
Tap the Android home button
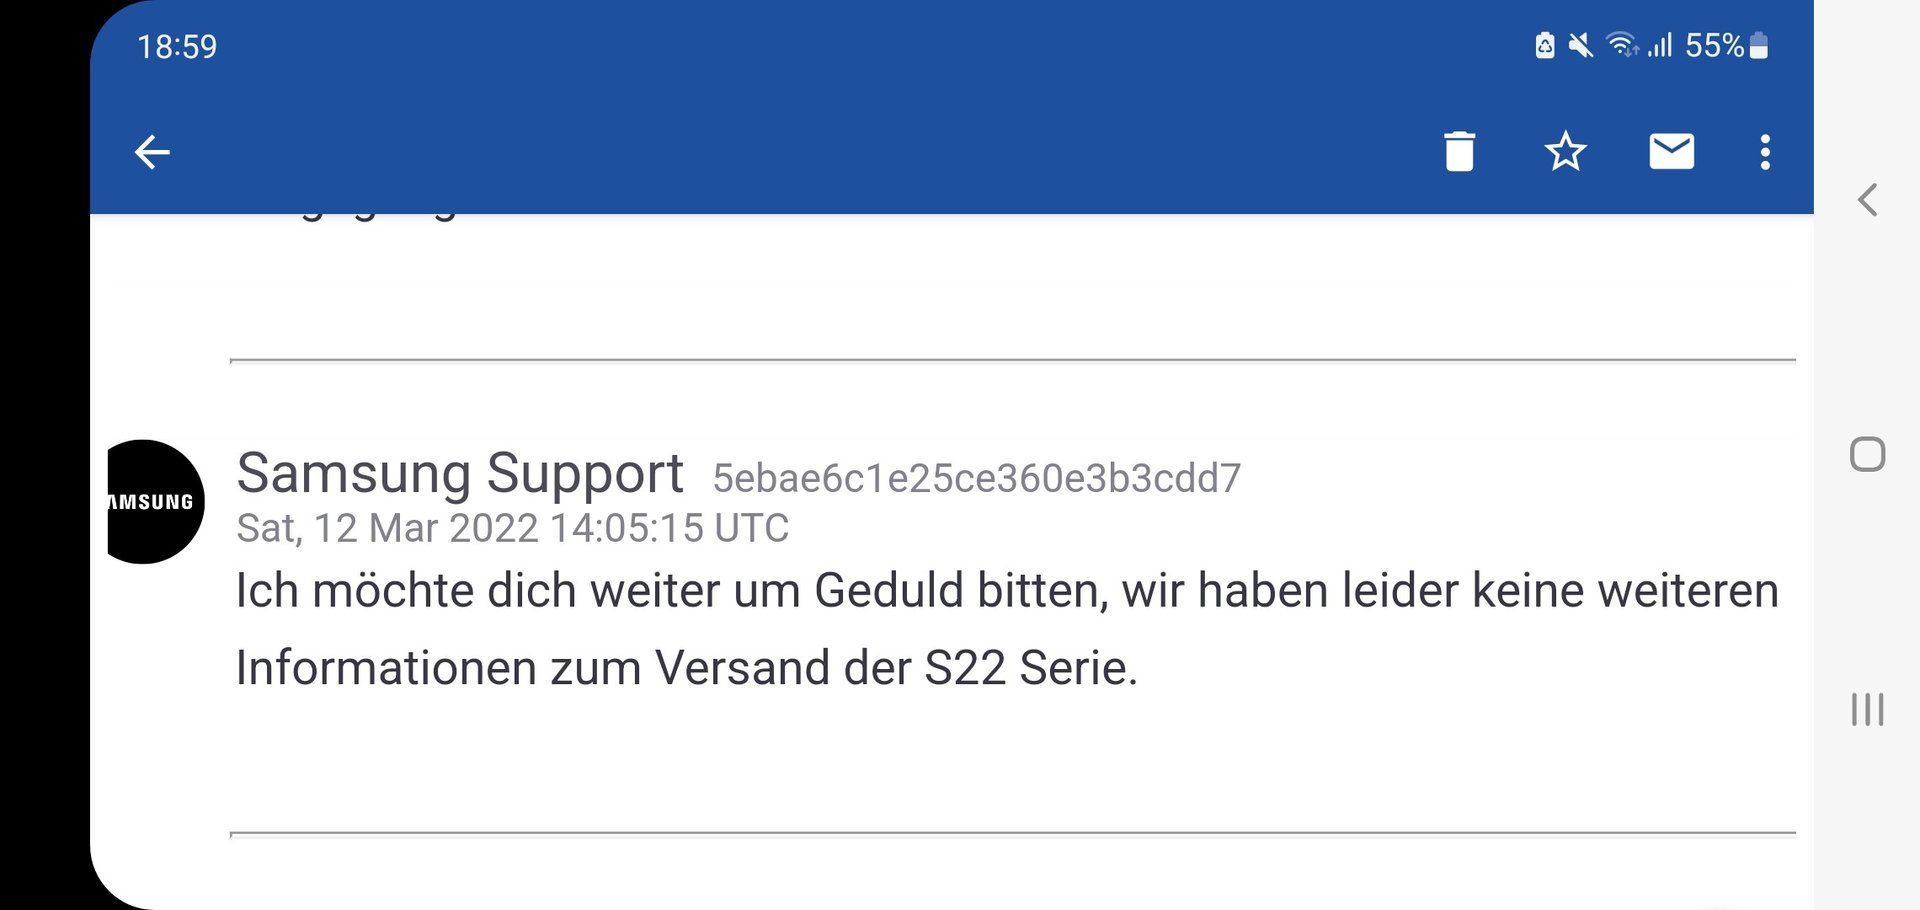click(1867, 454)
